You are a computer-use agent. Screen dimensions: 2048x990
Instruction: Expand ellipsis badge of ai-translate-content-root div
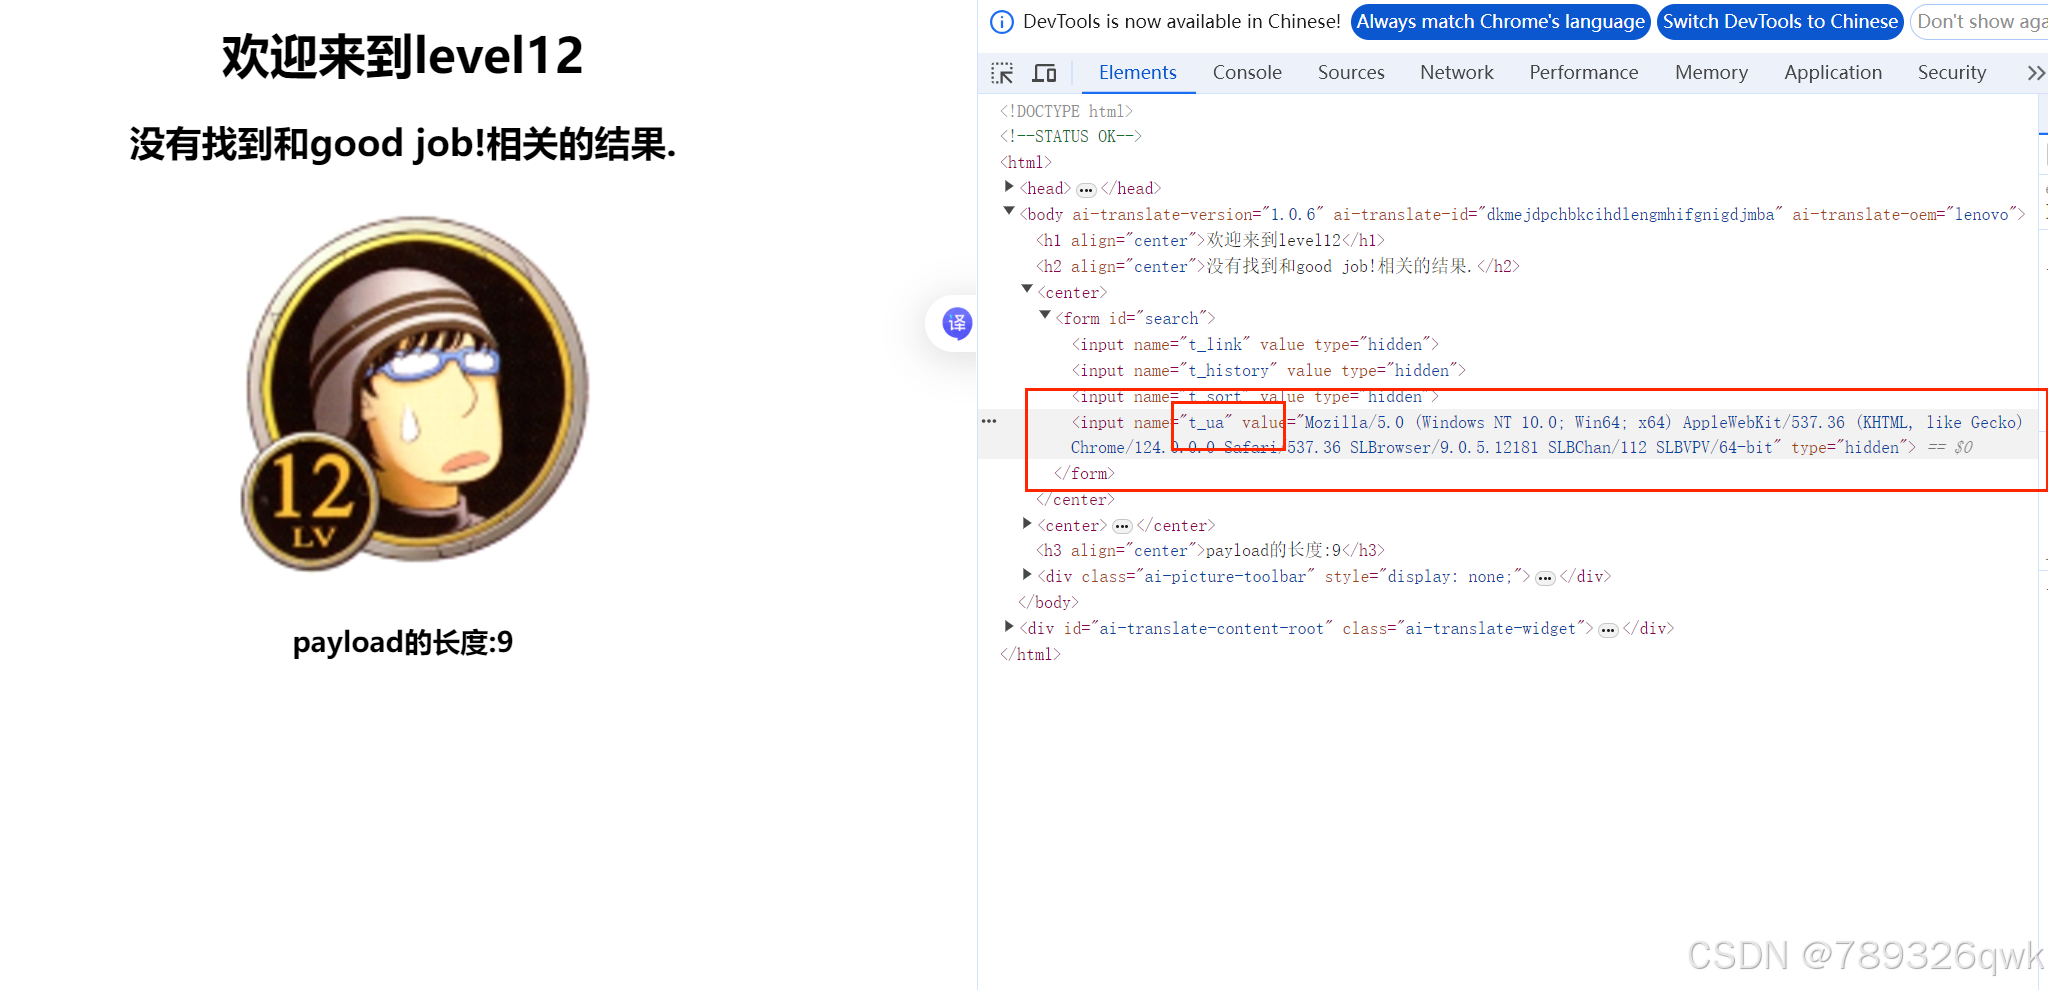click(1608, 630)
